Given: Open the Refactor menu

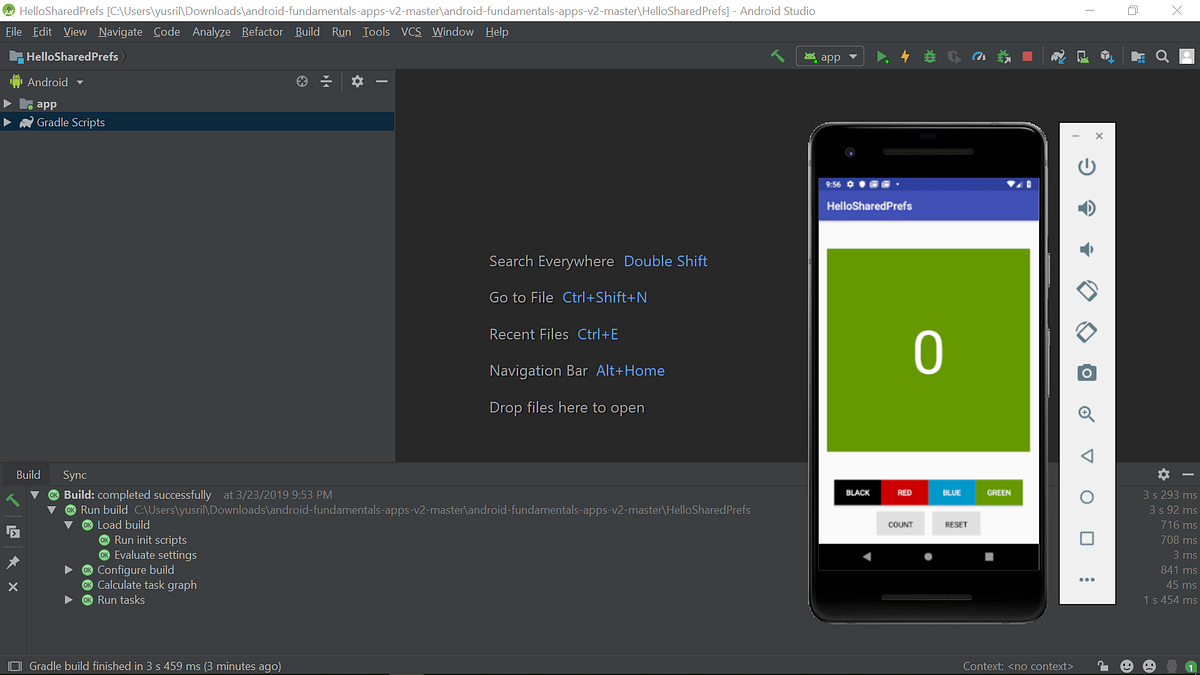Looking at the screenshot, I should [262, 31].
